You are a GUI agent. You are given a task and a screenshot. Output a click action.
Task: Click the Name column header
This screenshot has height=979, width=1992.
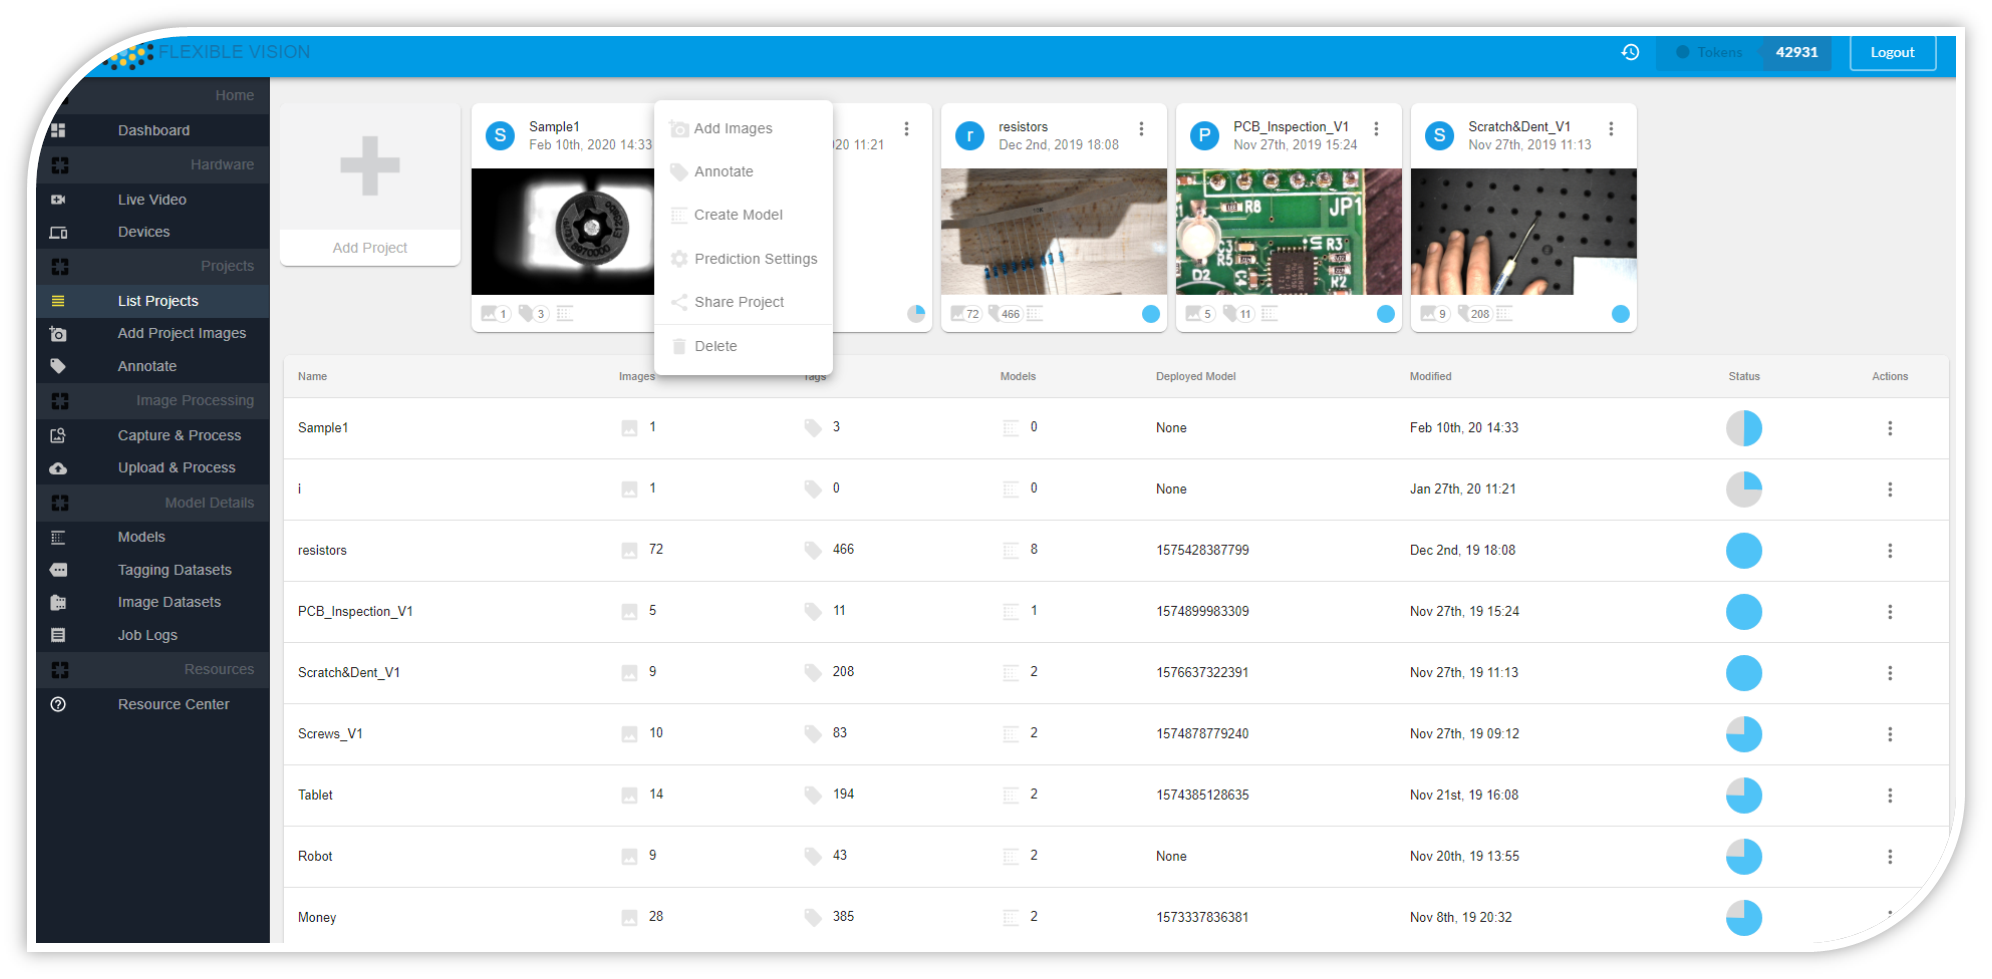click(312, 377)
